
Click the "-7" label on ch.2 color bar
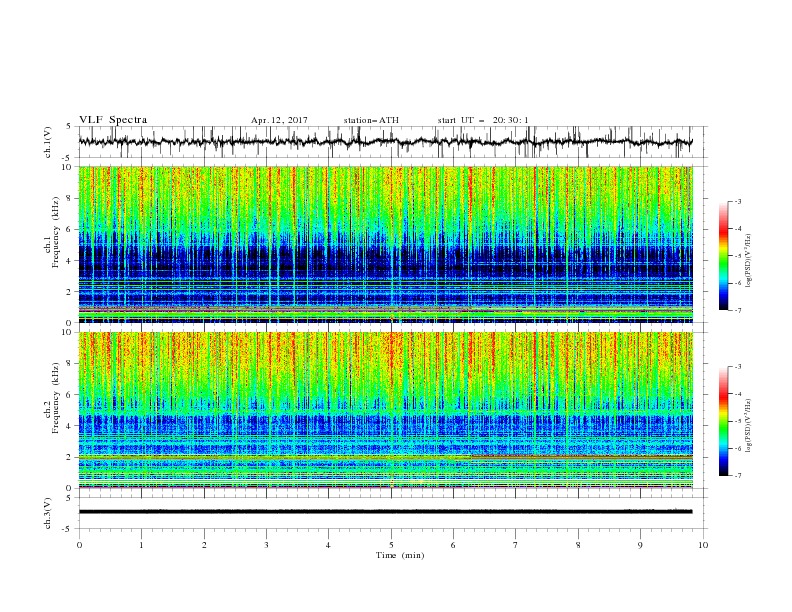(x=738, y=475)
